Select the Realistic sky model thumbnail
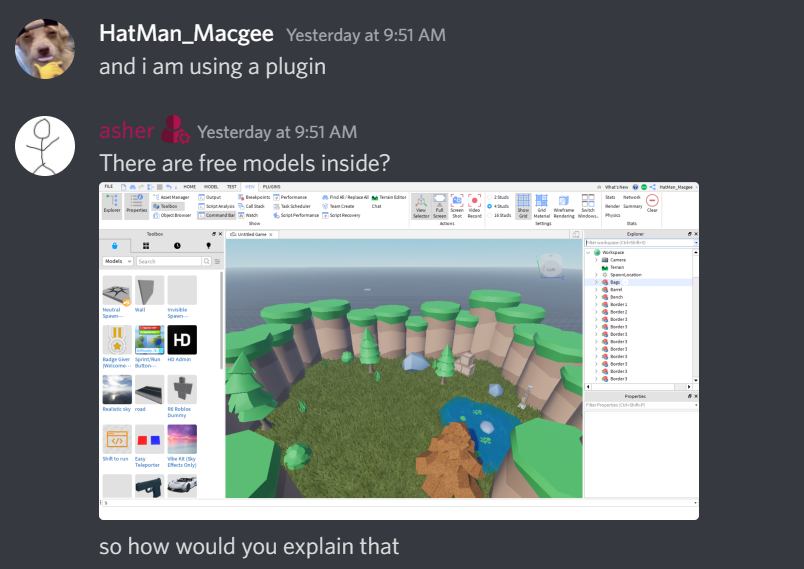 point(117,390)
